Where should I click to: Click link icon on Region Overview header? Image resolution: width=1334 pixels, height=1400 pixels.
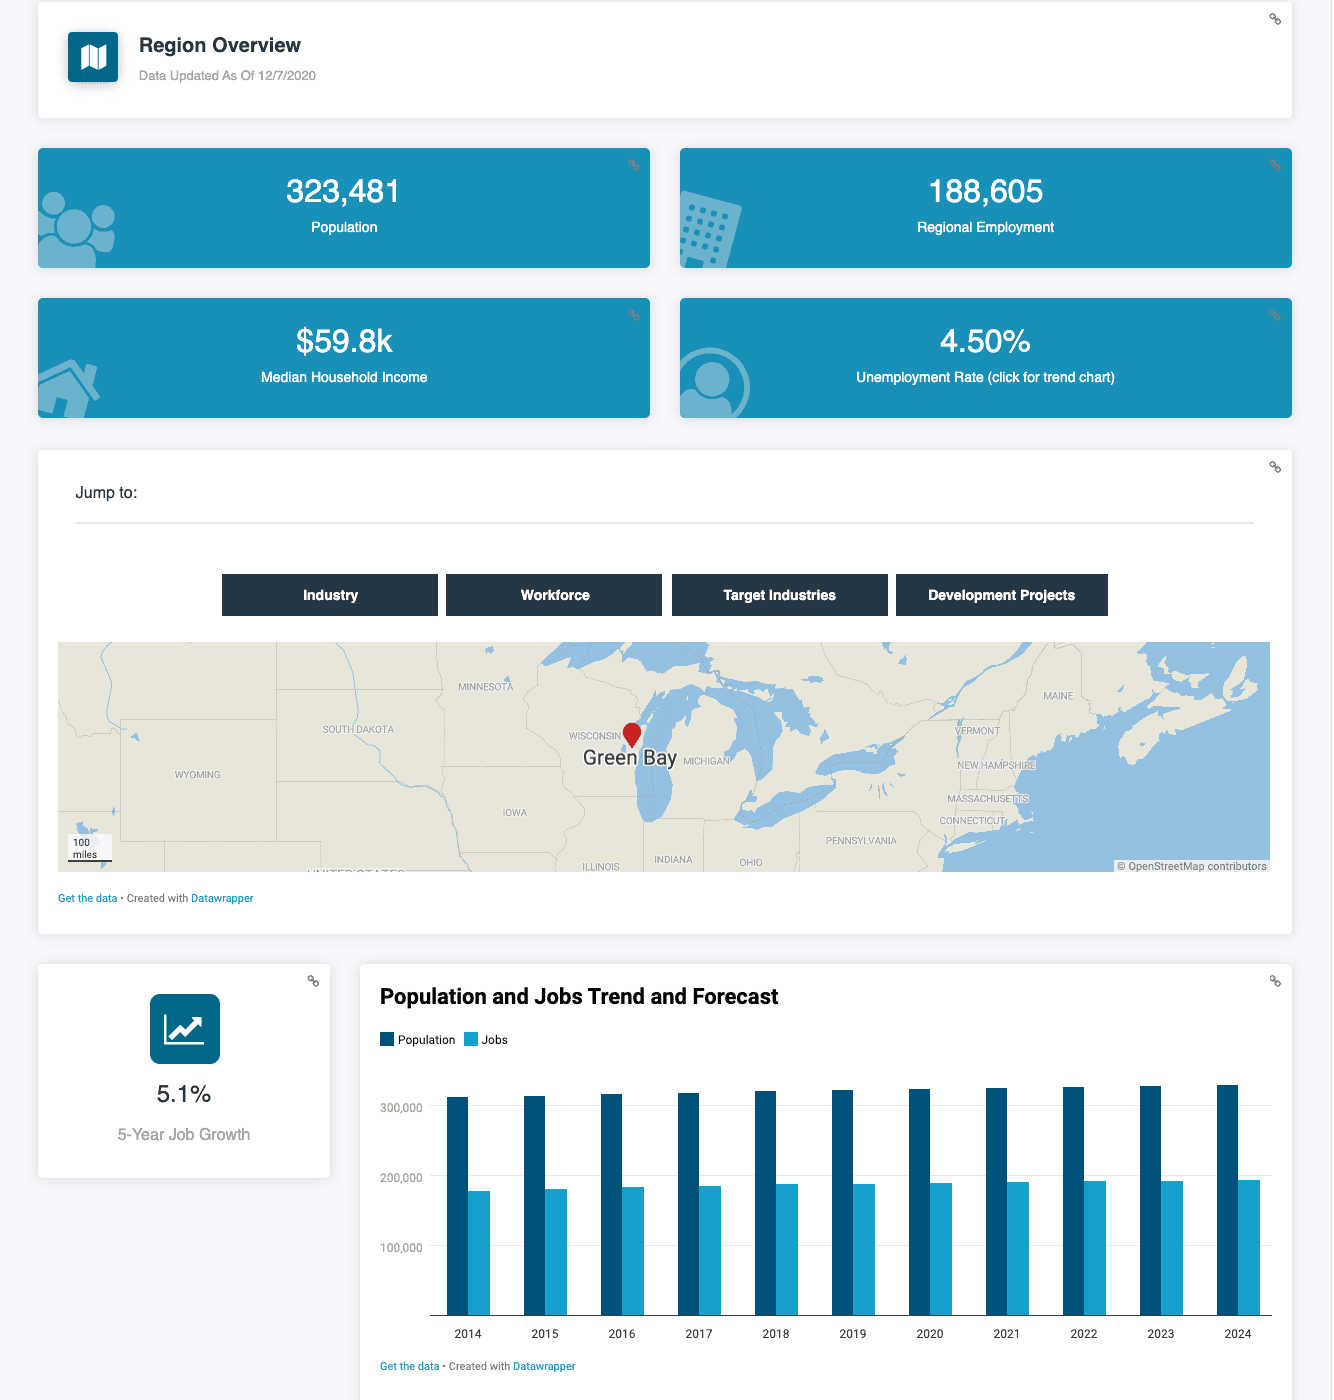tap(1275, 19)
